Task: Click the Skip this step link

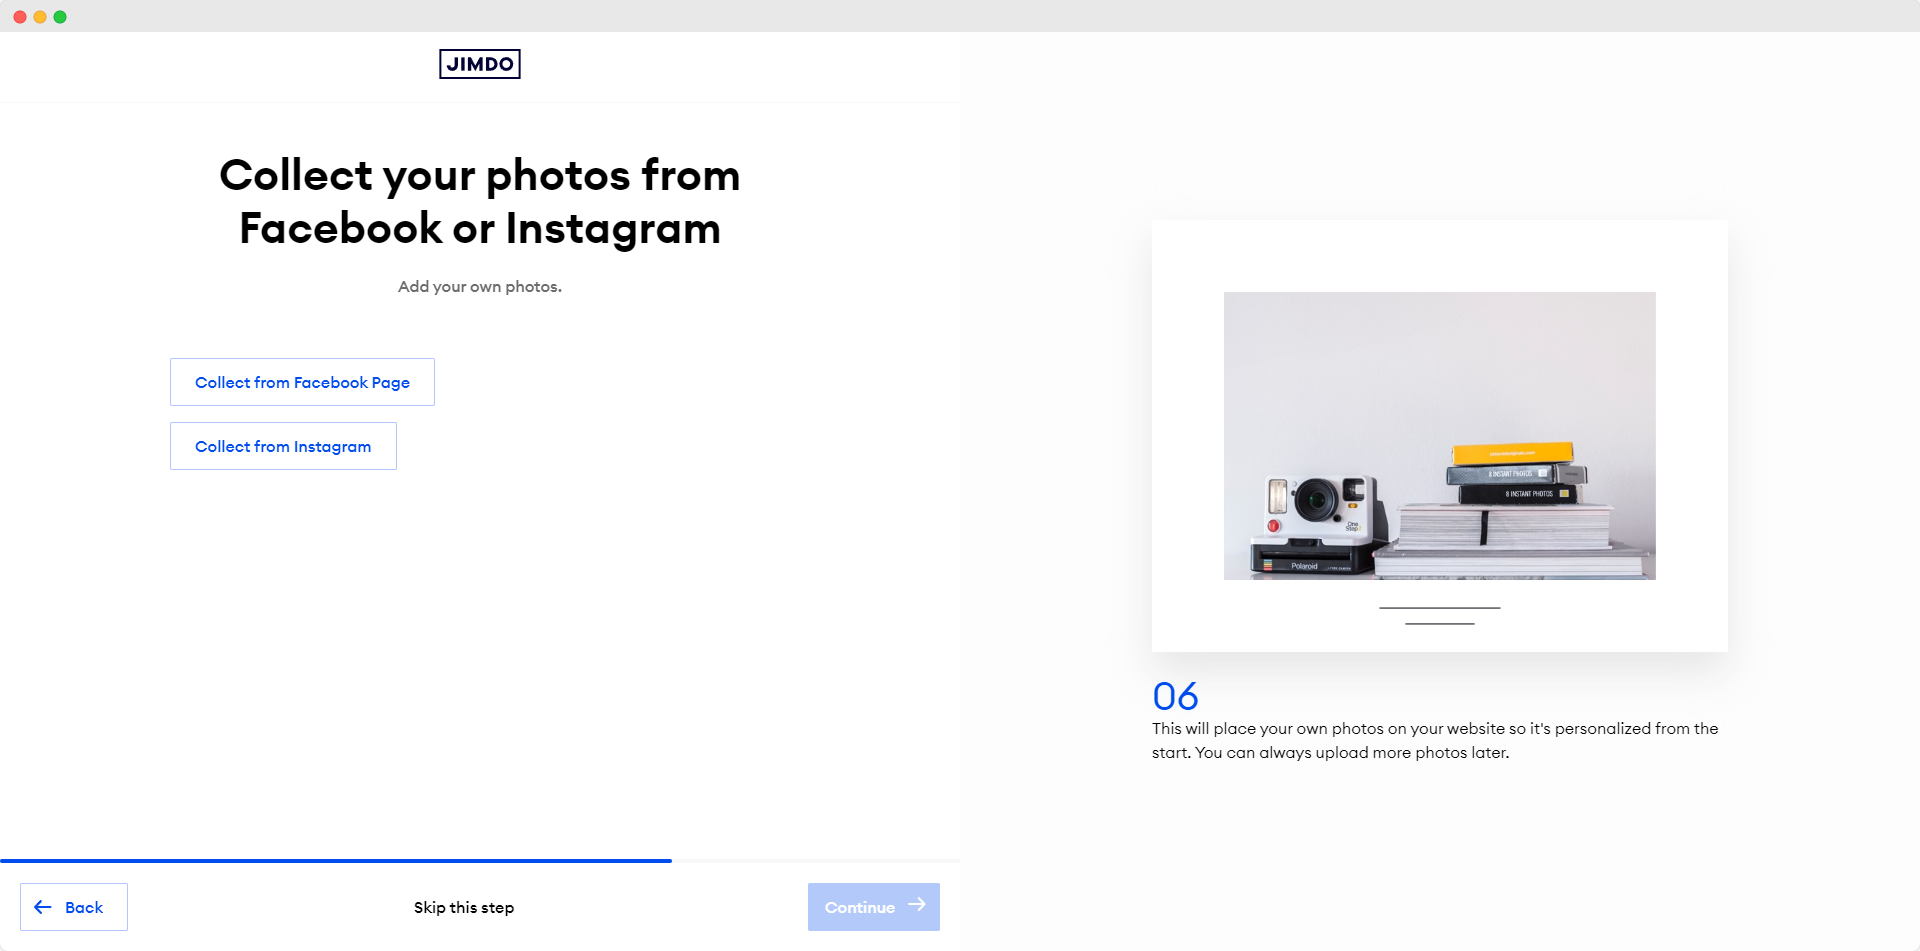Action: click(464, 907)
